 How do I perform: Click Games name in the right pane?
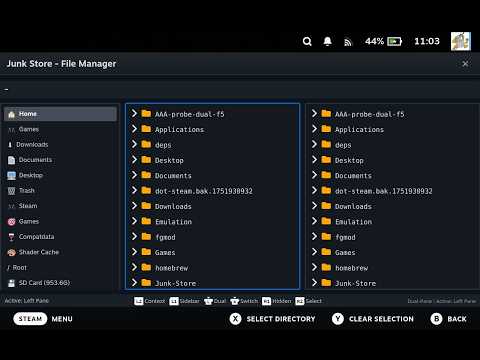tap(345, 253)
